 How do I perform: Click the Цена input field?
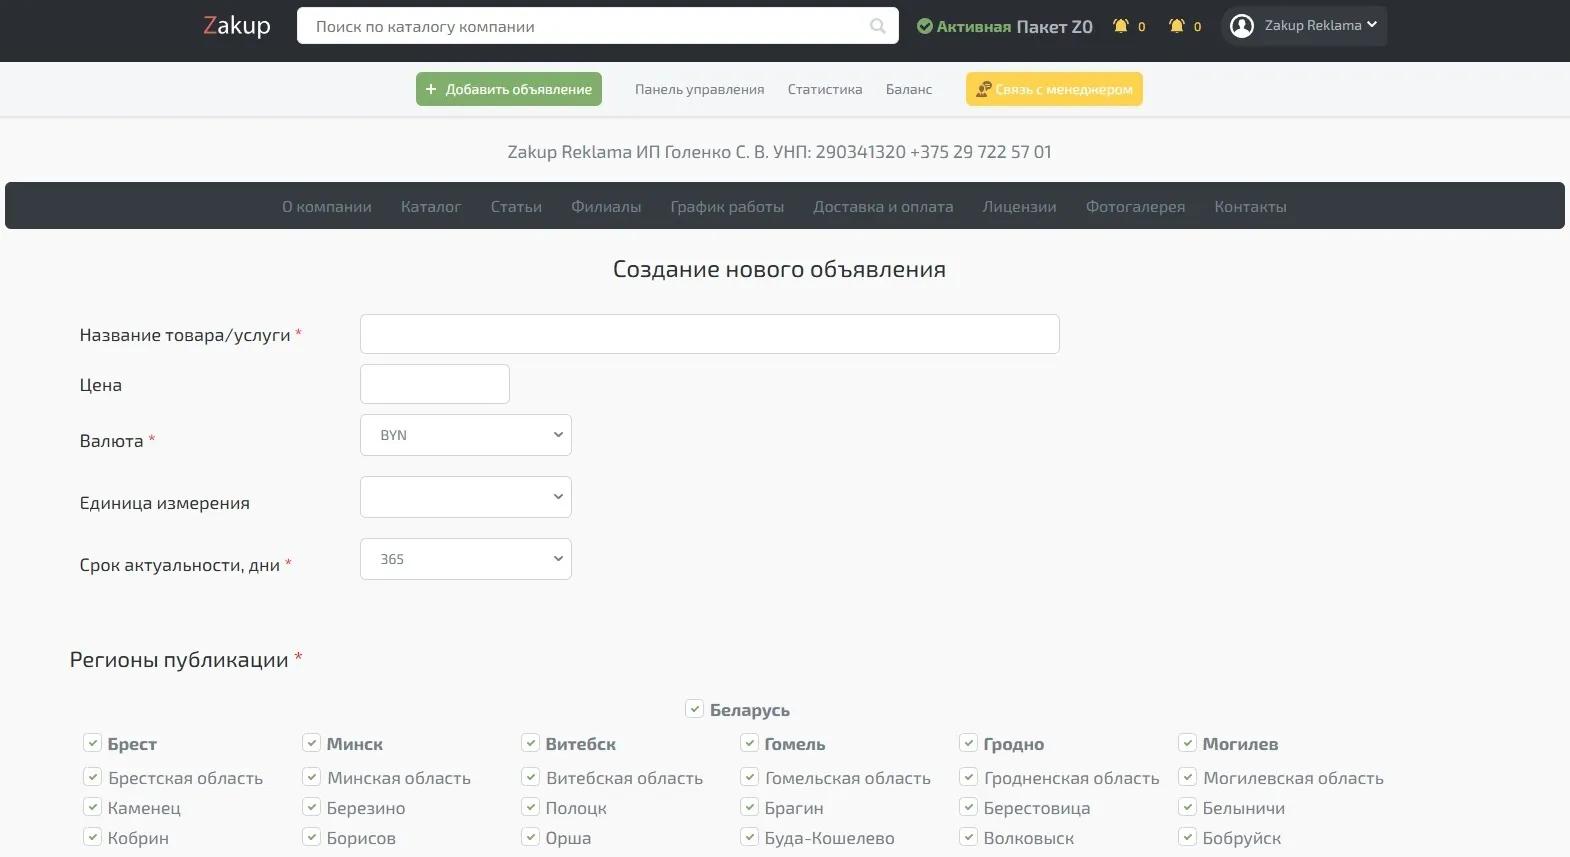tap(435, 384)
